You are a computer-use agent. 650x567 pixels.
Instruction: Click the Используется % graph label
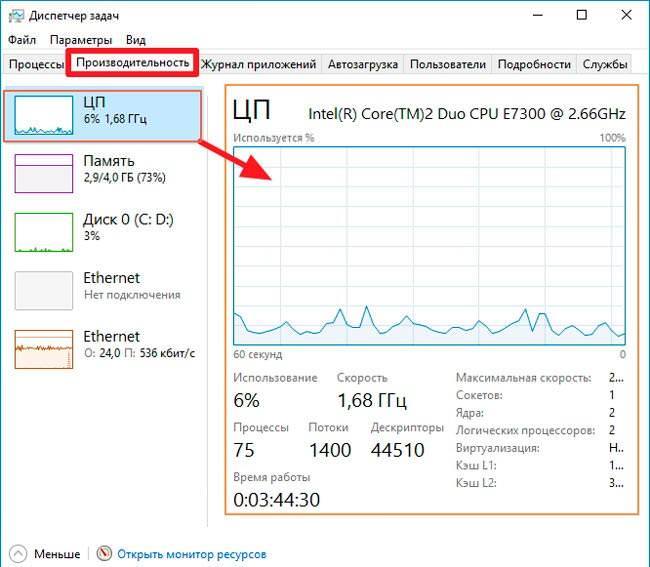pos(274,138)
